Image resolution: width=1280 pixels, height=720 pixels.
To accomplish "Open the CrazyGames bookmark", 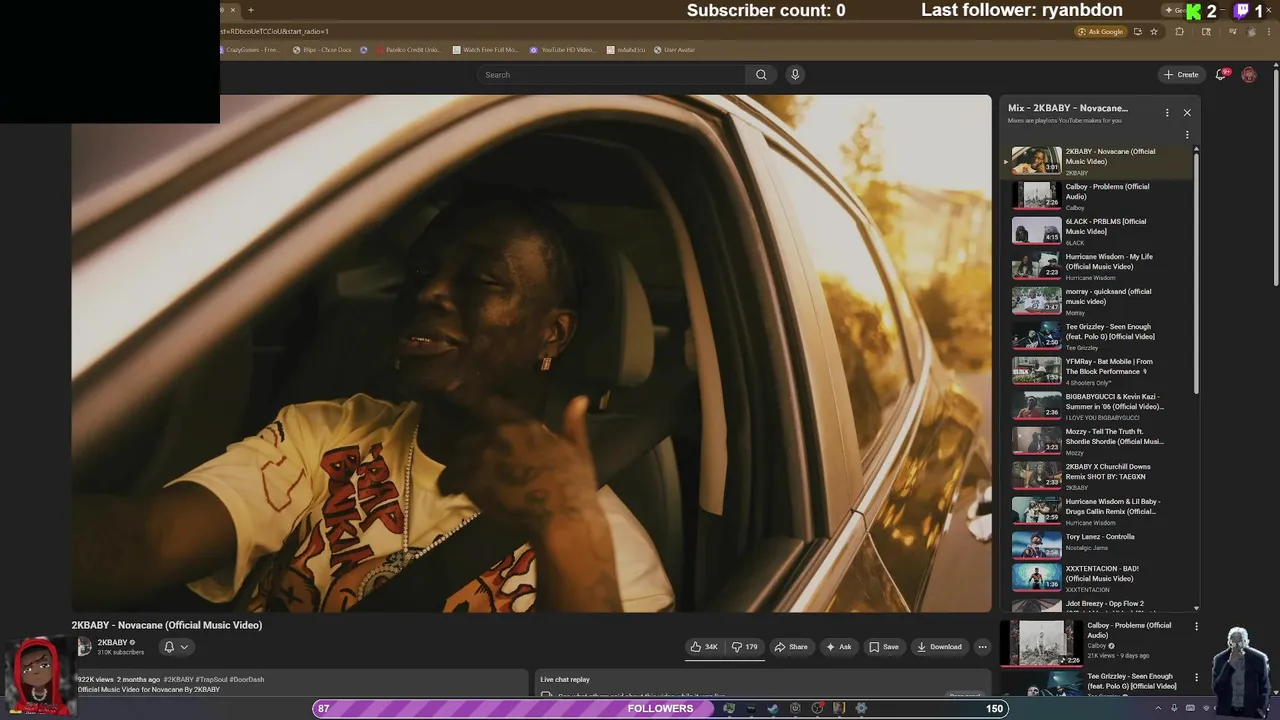I will click(x=250, y=50).
